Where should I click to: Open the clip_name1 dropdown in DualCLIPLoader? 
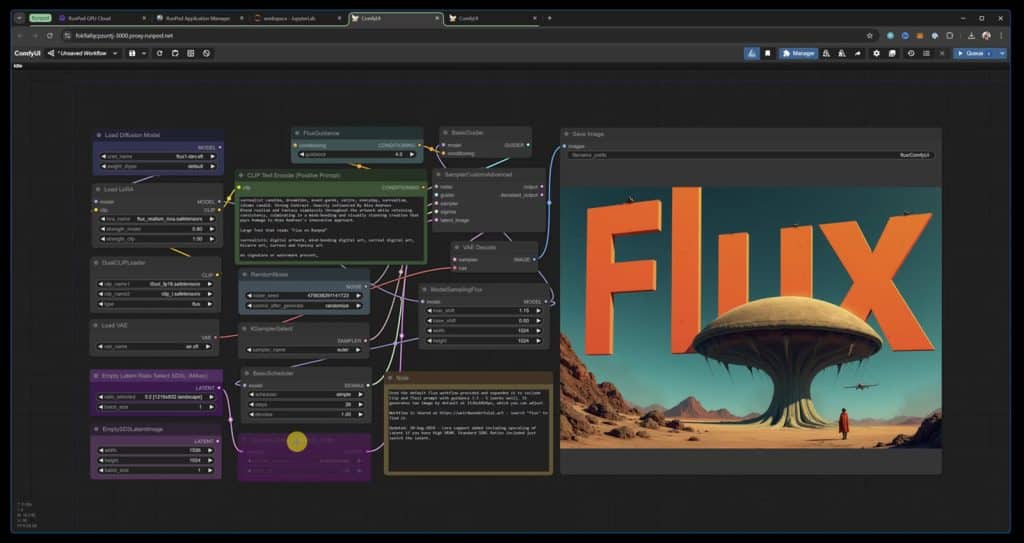pyautogui.click(x=155, y=284)
